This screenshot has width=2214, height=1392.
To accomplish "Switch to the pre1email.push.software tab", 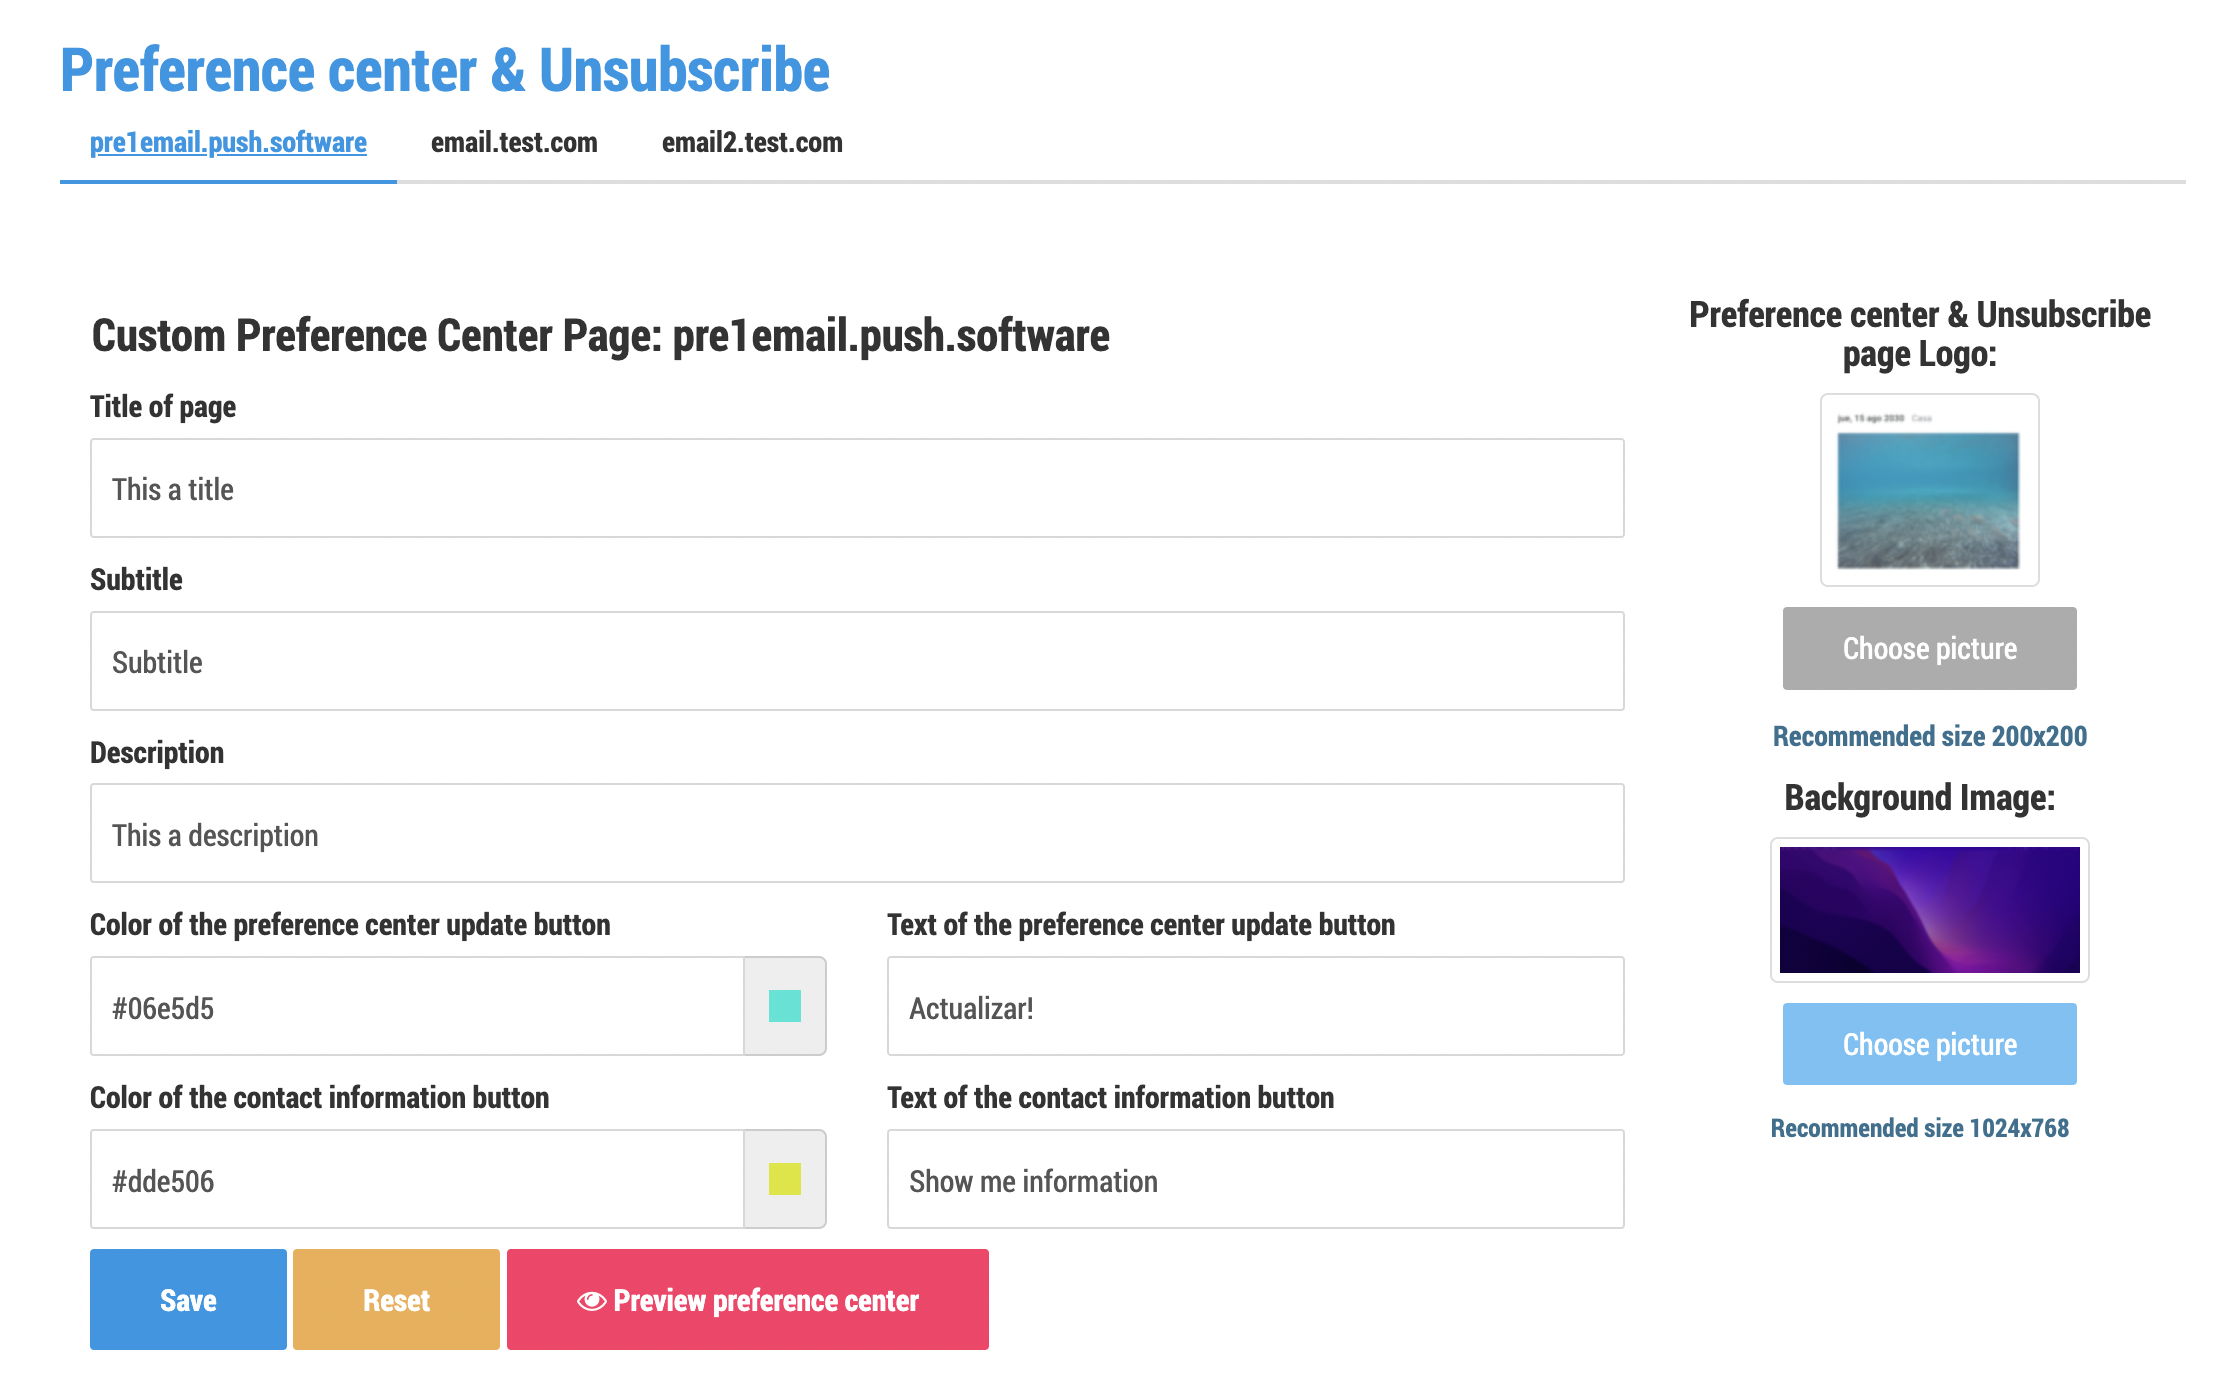I will point(228,143).
